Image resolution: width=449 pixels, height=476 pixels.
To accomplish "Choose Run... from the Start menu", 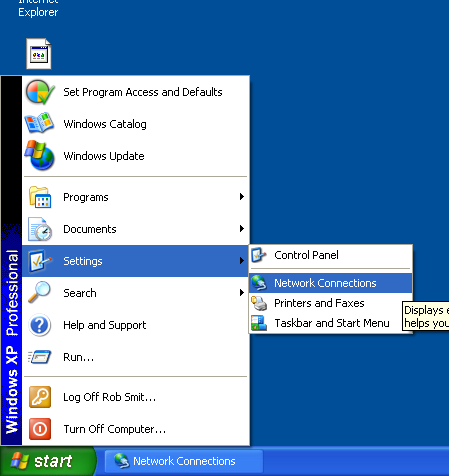I will [x=136, y=357].
